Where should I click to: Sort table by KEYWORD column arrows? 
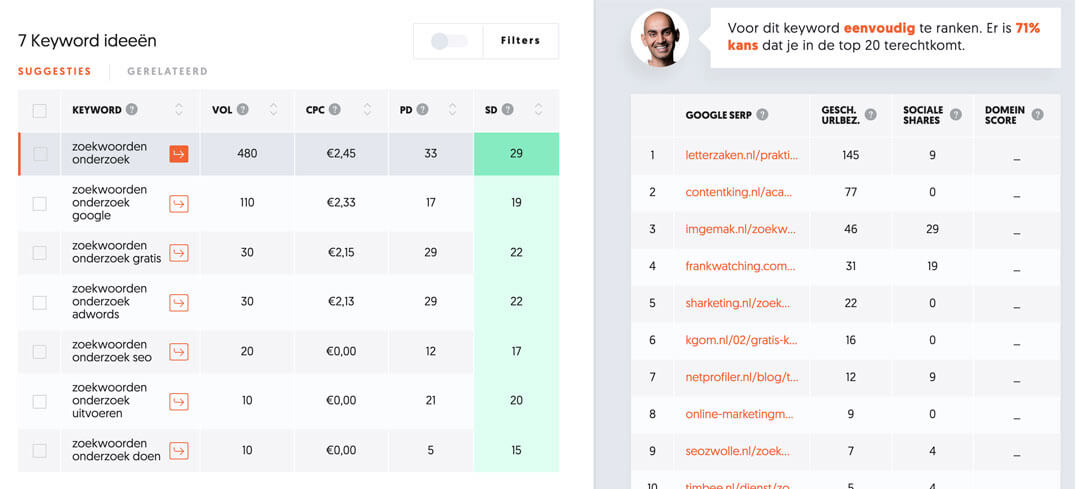coord(179,110)
